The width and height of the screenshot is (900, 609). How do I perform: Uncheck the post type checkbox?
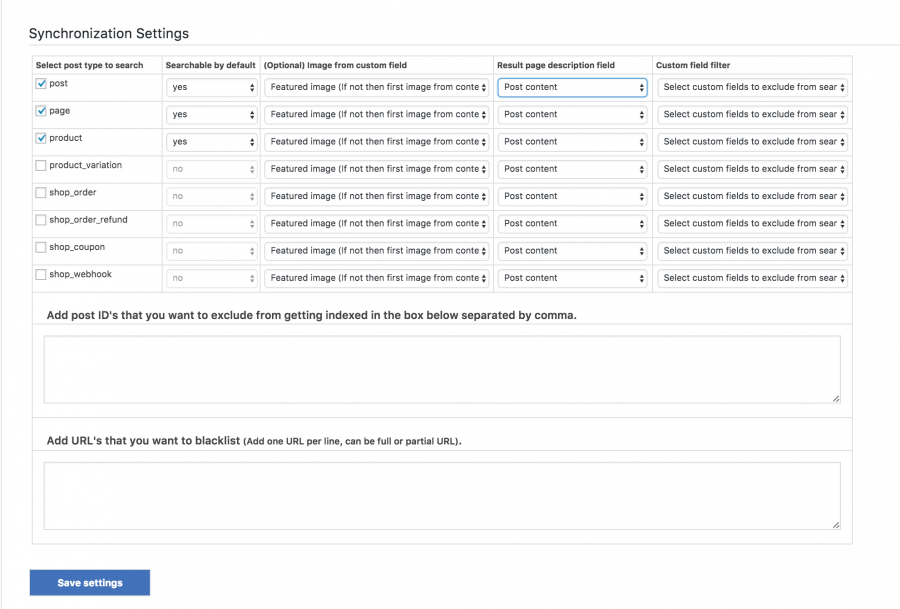pos(41,84)
